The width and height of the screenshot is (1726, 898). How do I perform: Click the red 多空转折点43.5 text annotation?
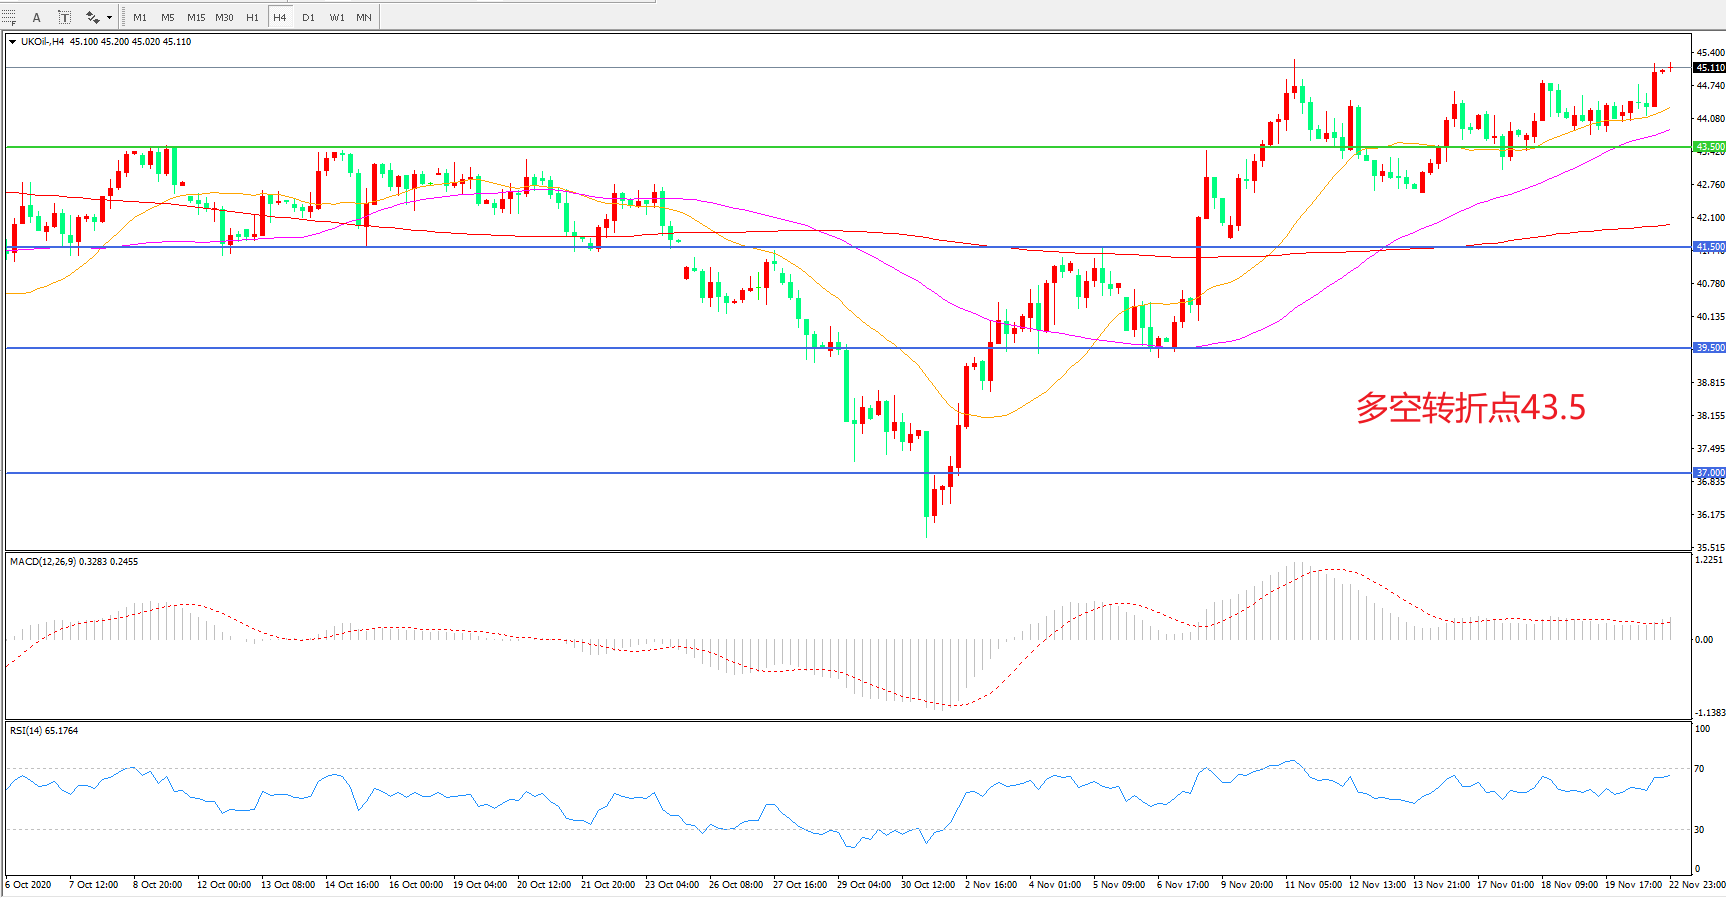tap(1470, 408)
